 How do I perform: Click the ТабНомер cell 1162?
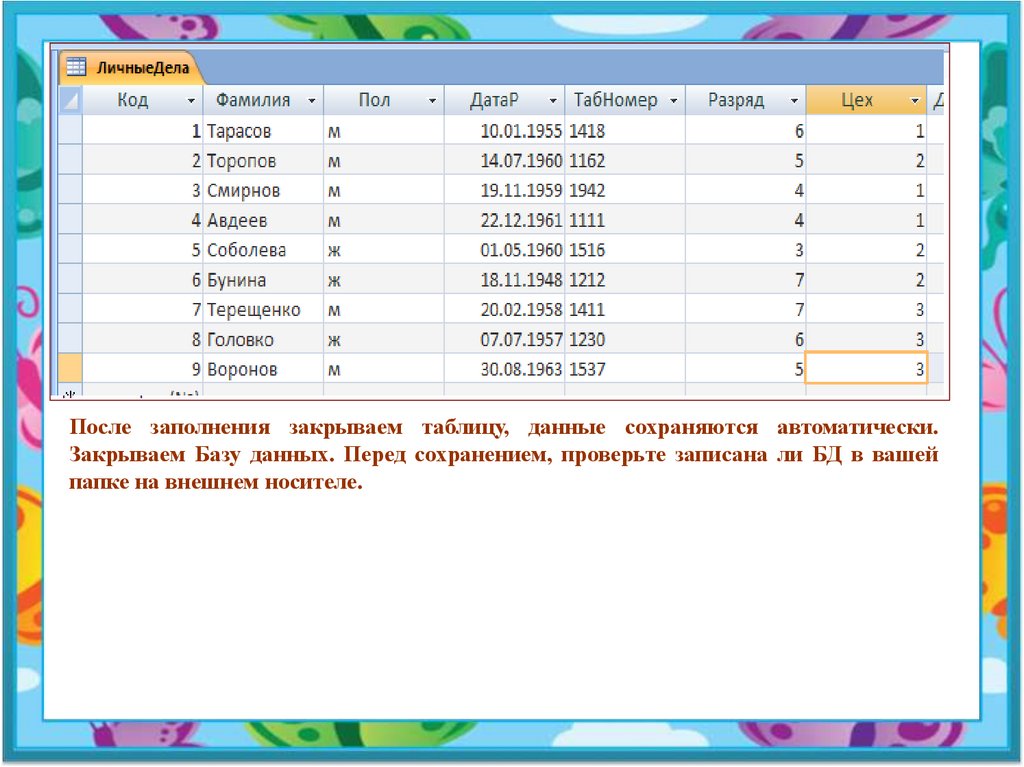point(625,161)
